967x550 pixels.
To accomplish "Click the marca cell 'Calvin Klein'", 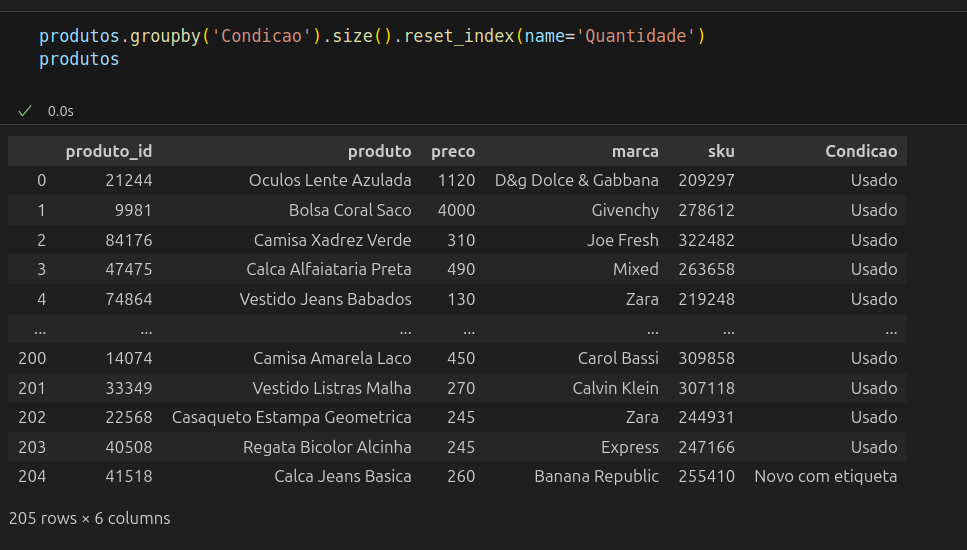I will pyautogui.click(x=615, y=388).
